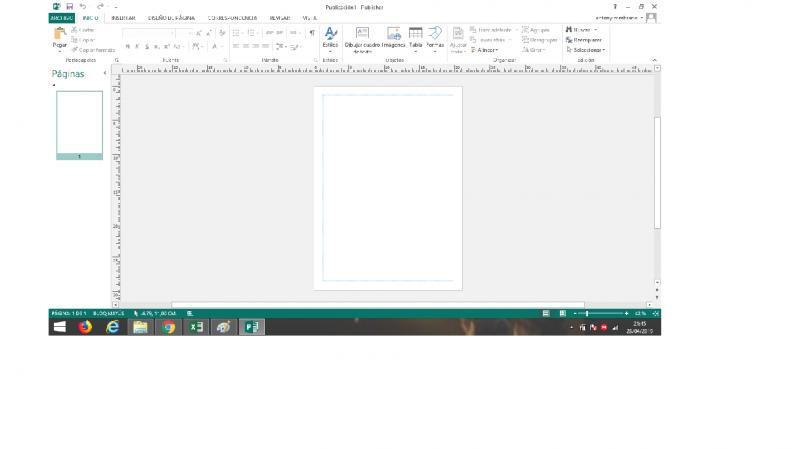Click Agrupar in Organizar group
The image size is (800, 449).
click(536, 30)
